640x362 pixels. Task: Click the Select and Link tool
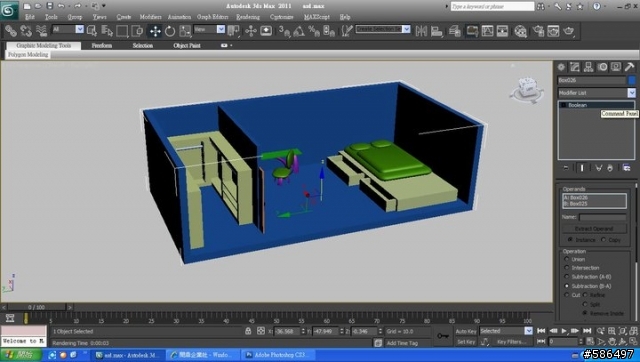point(11,31)
